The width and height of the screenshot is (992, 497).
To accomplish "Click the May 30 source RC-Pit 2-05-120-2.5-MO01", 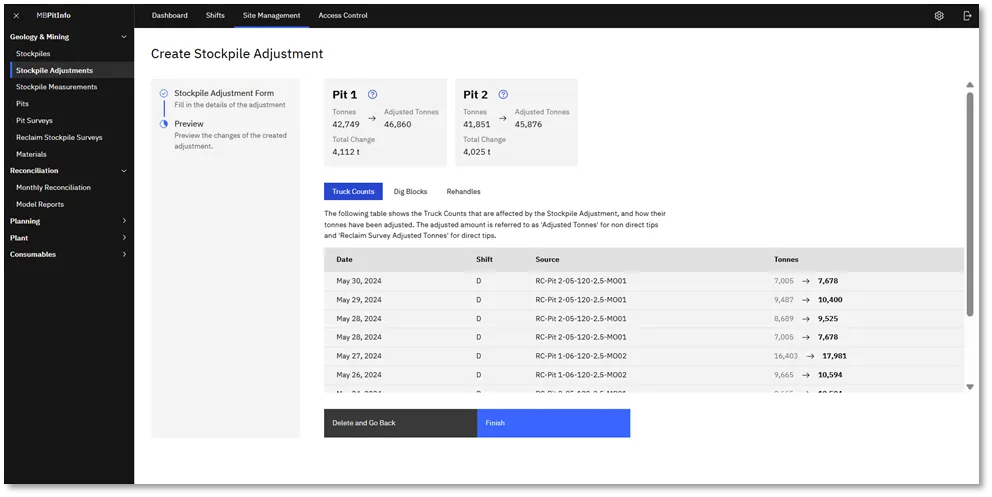I will [x=581, y=281].
